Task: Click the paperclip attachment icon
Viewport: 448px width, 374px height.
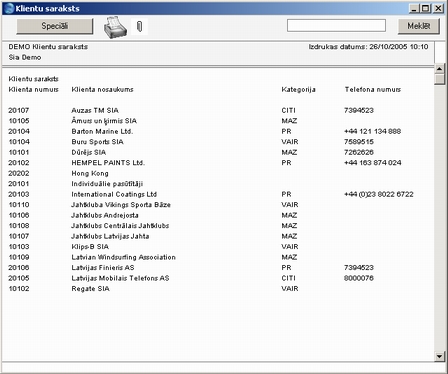Action: point(139,26)
